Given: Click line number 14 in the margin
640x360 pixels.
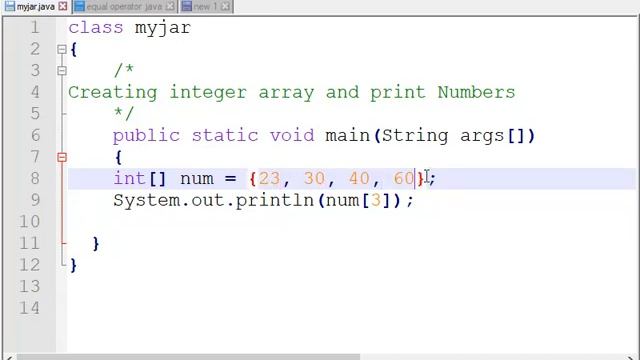Looking at the screenshot, I should (29, 308).
